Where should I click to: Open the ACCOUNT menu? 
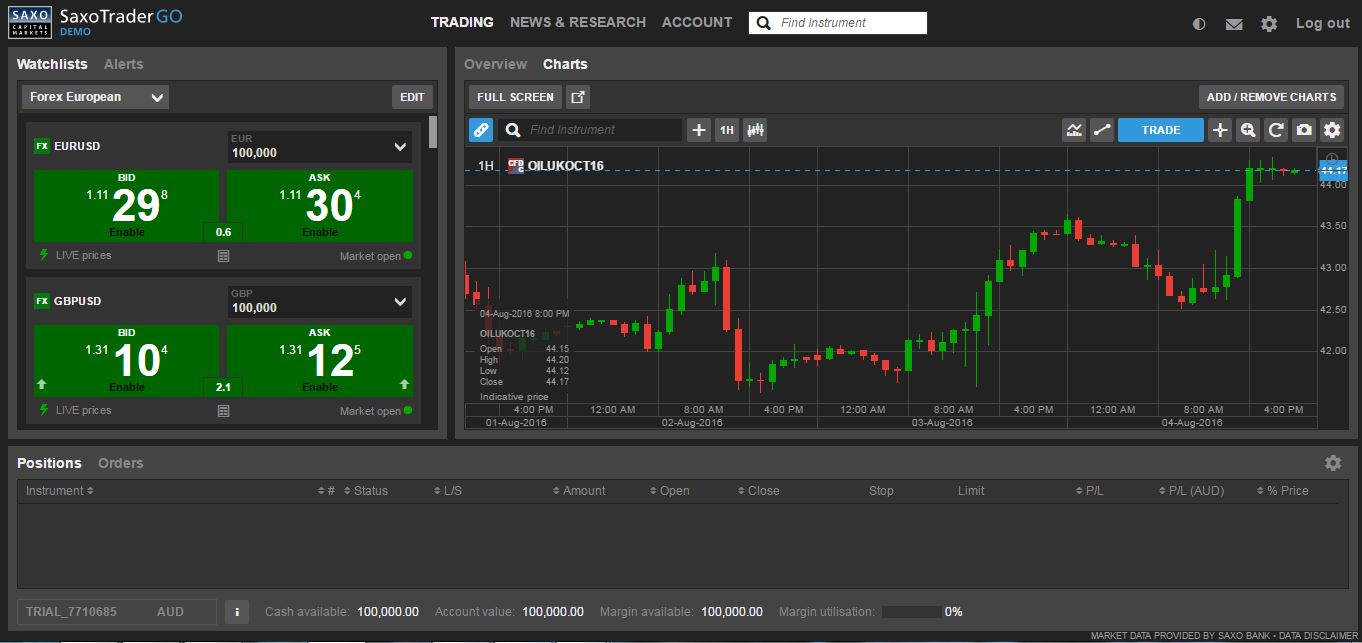click(x=697, y=22)
